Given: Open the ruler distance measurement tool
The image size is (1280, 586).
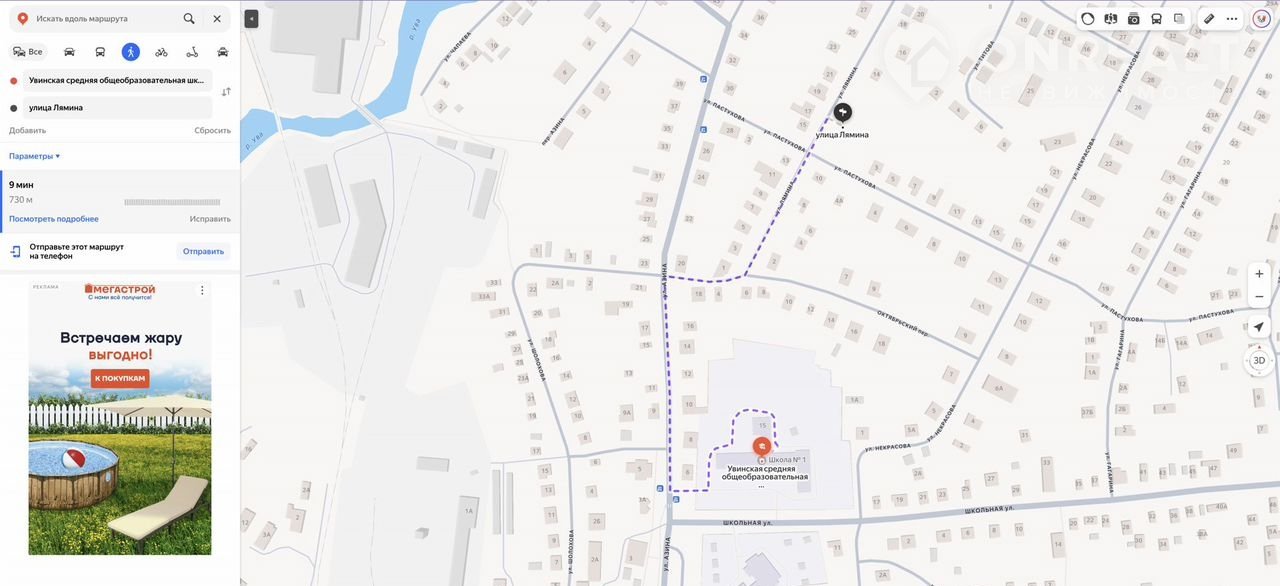Looking at the screenshot, I should (x=1209, y=18).
